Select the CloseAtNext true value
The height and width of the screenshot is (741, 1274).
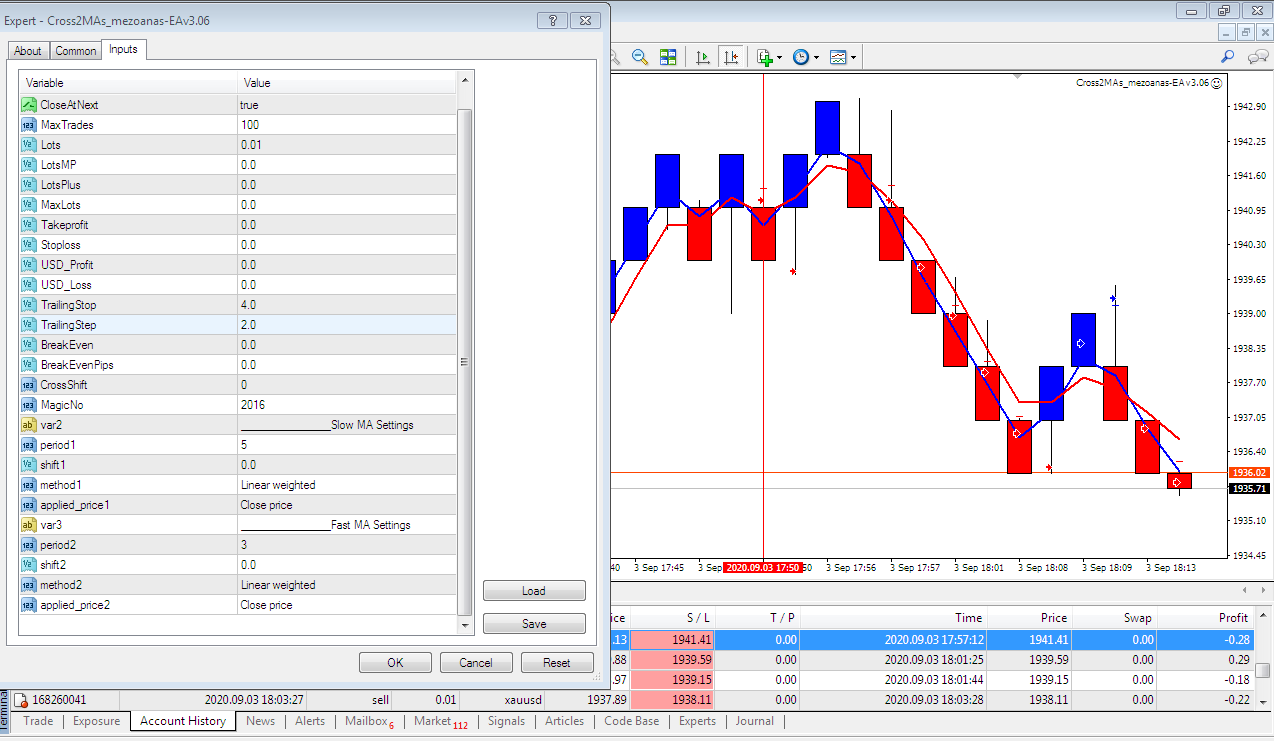(347, 105)
